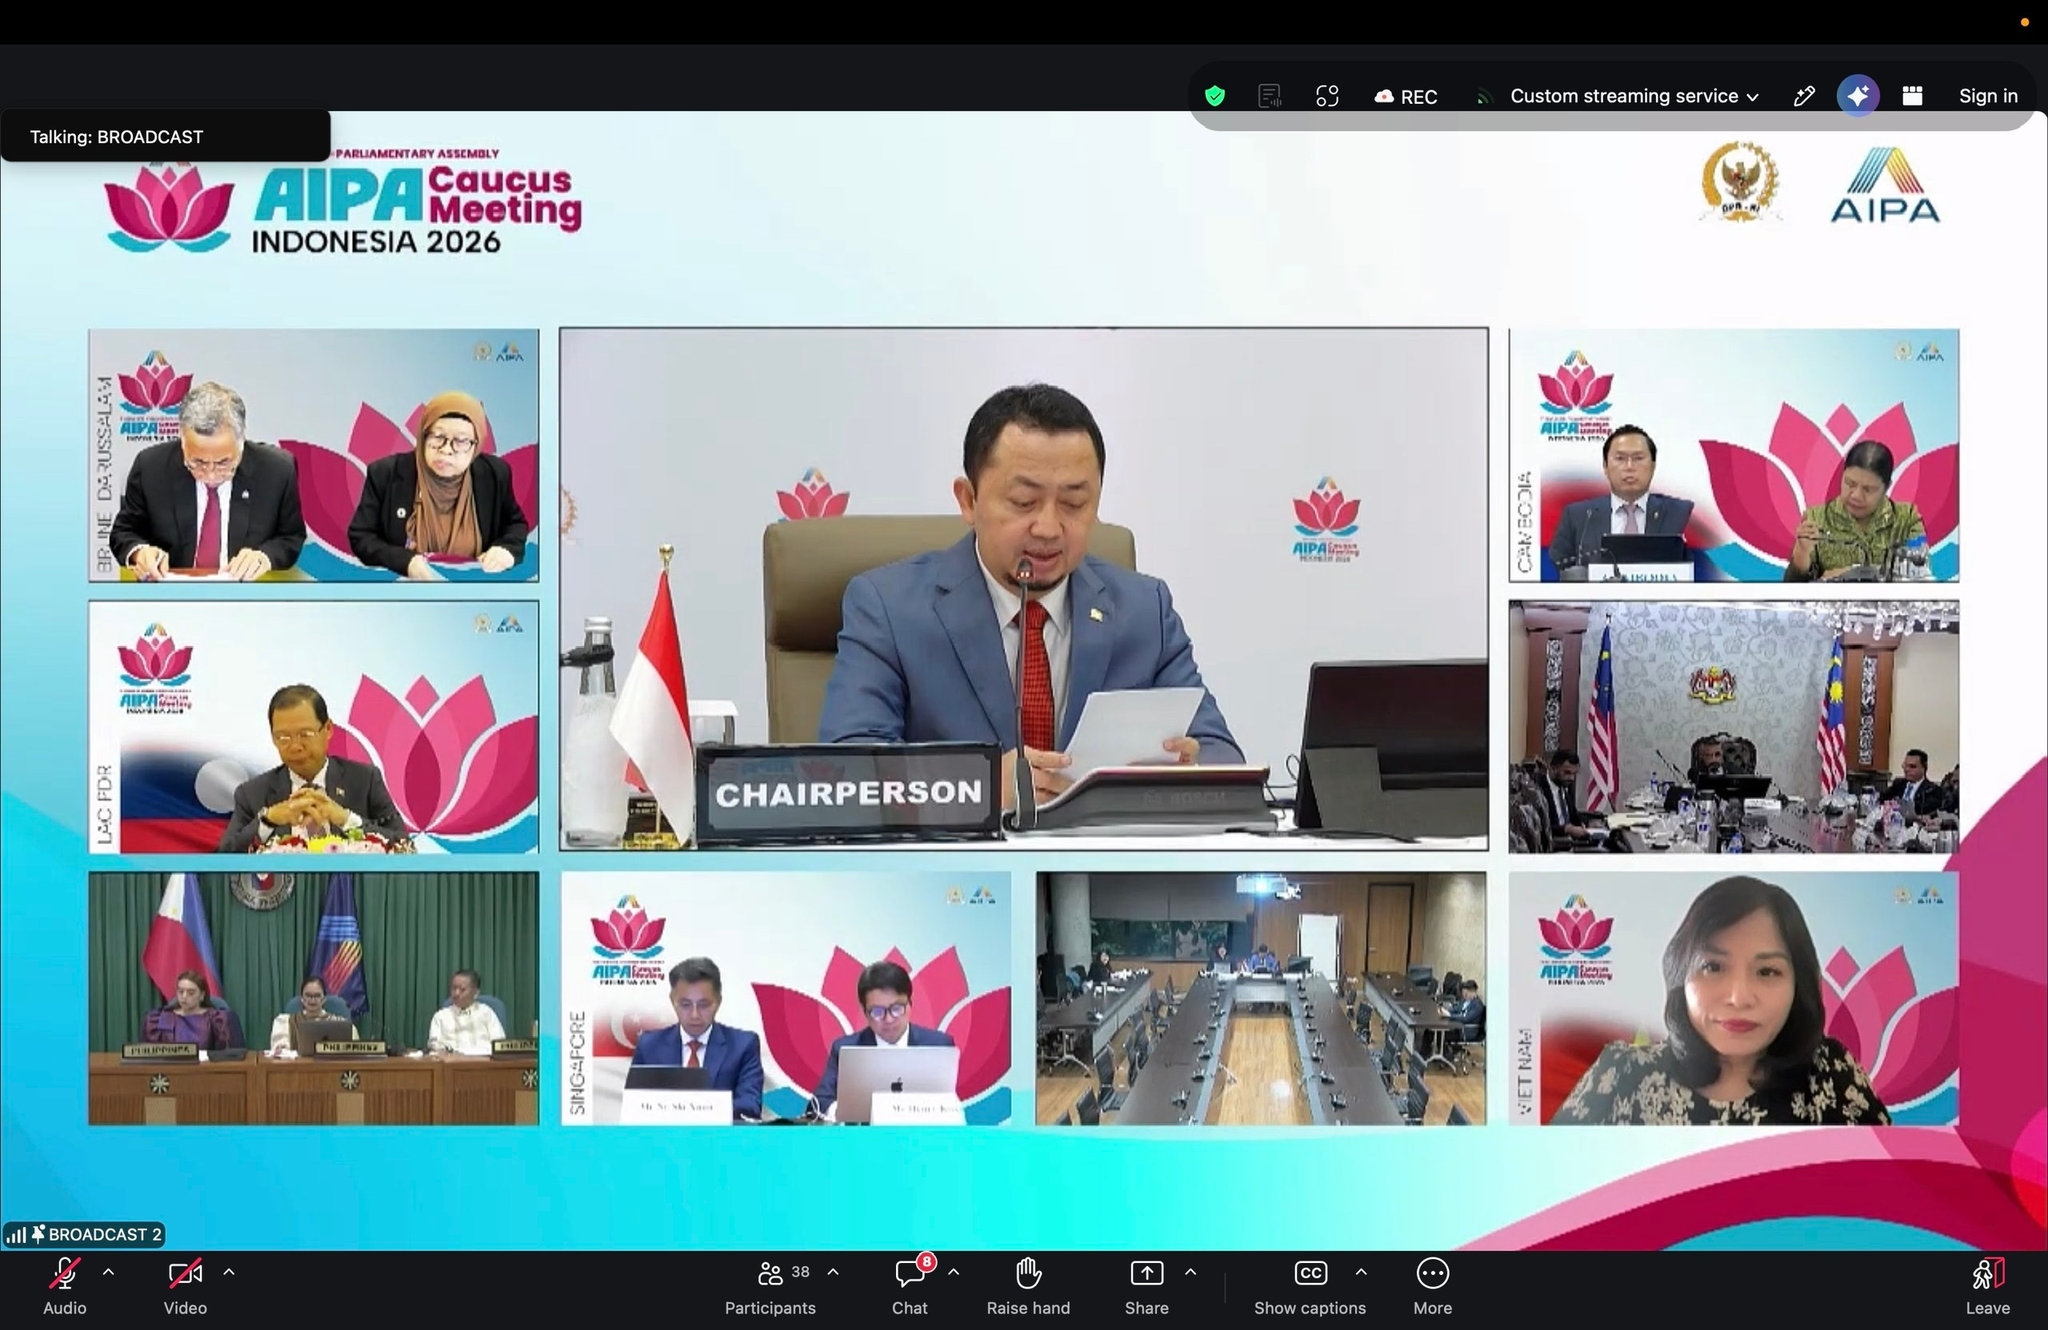The height and width of the screenshot is (1330, 2048).
Task: Click the Share screen button
Action: 1146,1287
